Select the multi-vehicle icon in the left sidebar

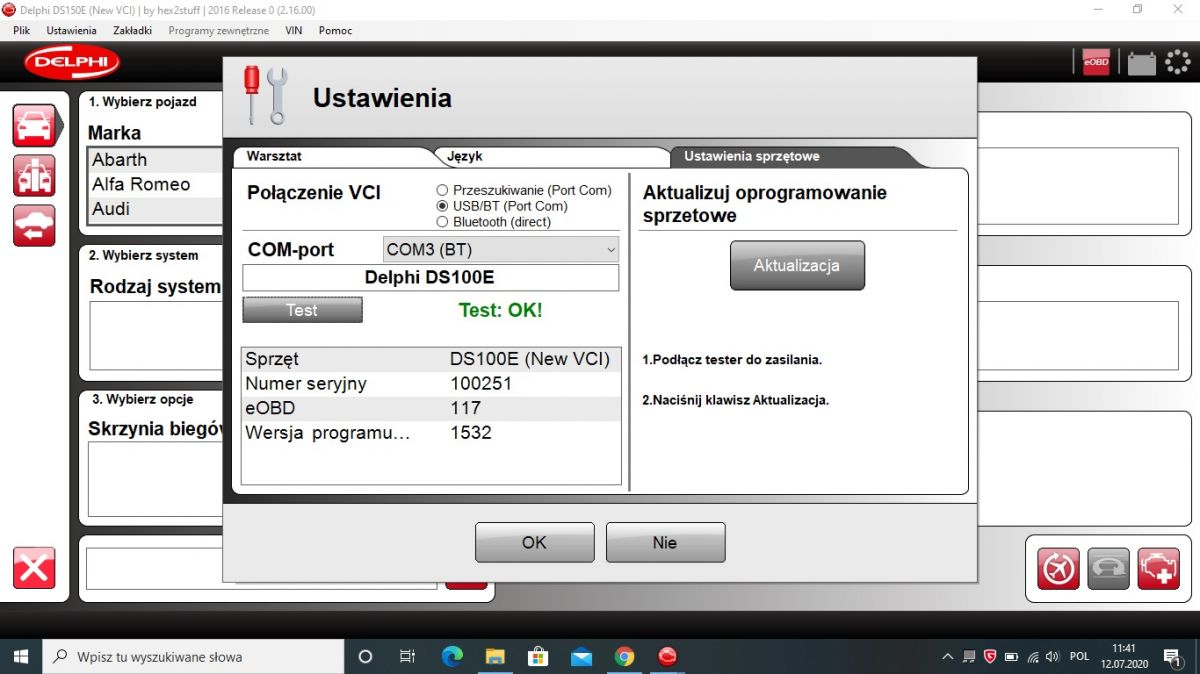pos(34,175)
